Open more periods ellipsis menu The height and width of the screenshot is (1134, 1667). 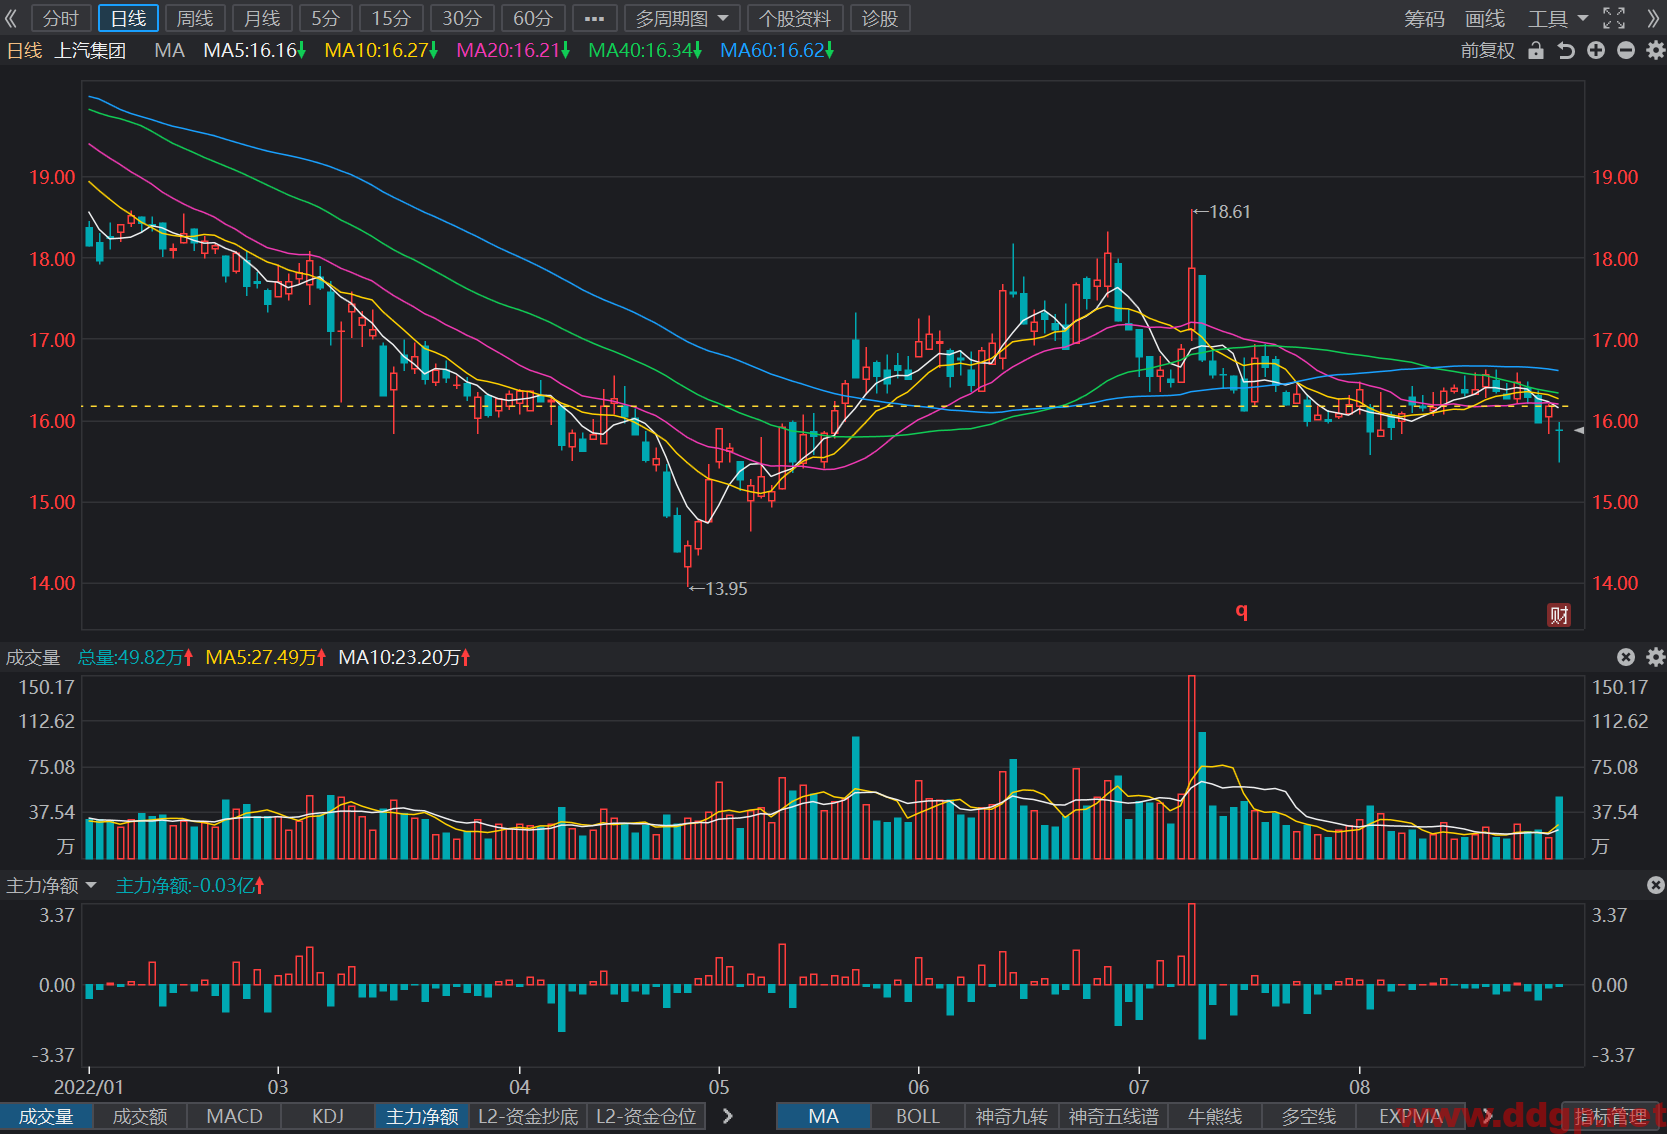click(x=594, y=18)
